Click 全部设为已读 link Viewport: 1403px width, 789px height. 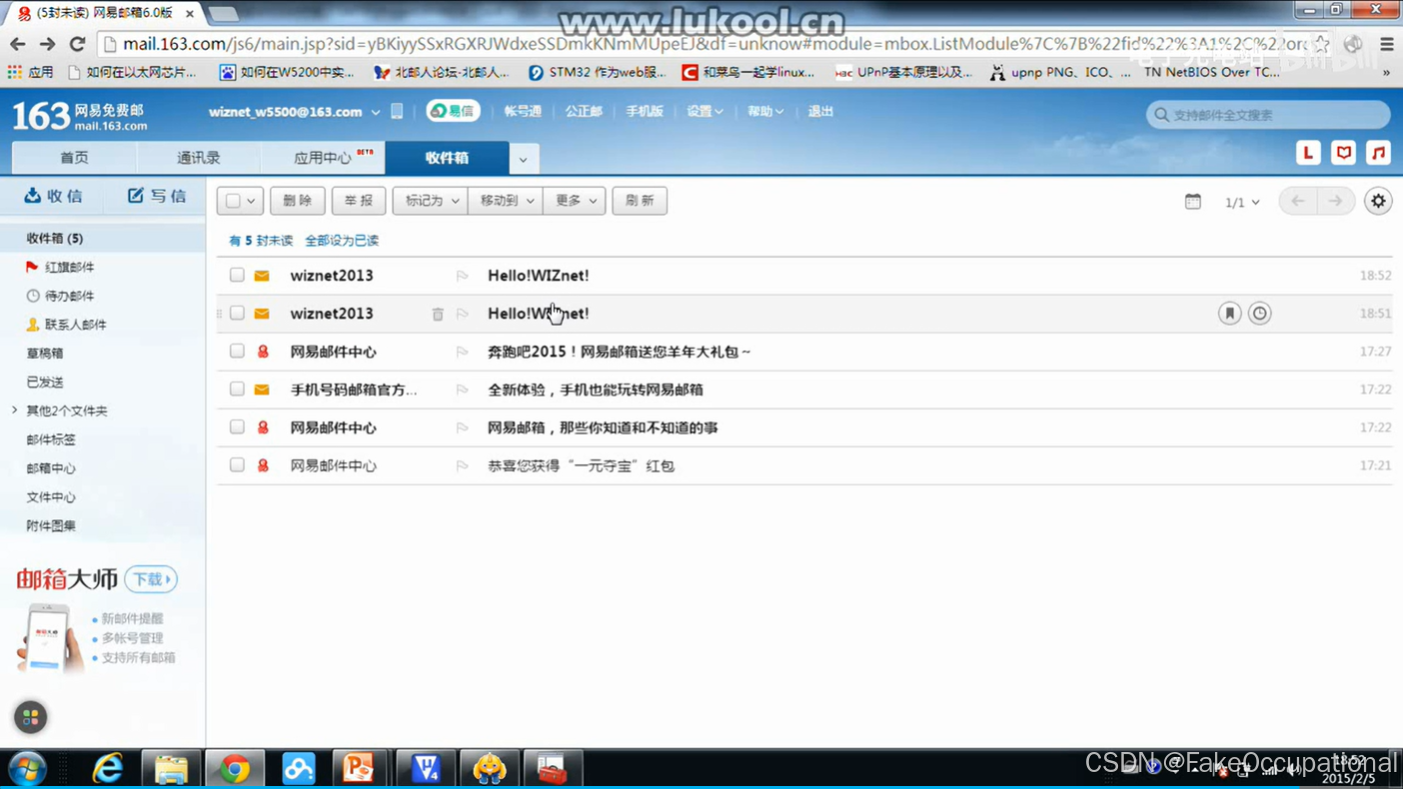341,241
